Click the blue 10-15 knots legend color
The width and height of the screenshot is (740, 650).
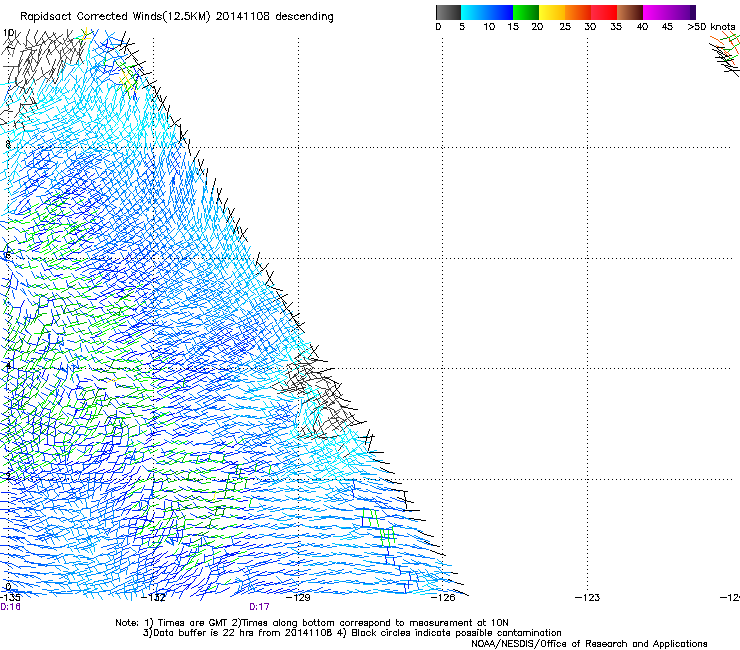click(x=500, y=12)
